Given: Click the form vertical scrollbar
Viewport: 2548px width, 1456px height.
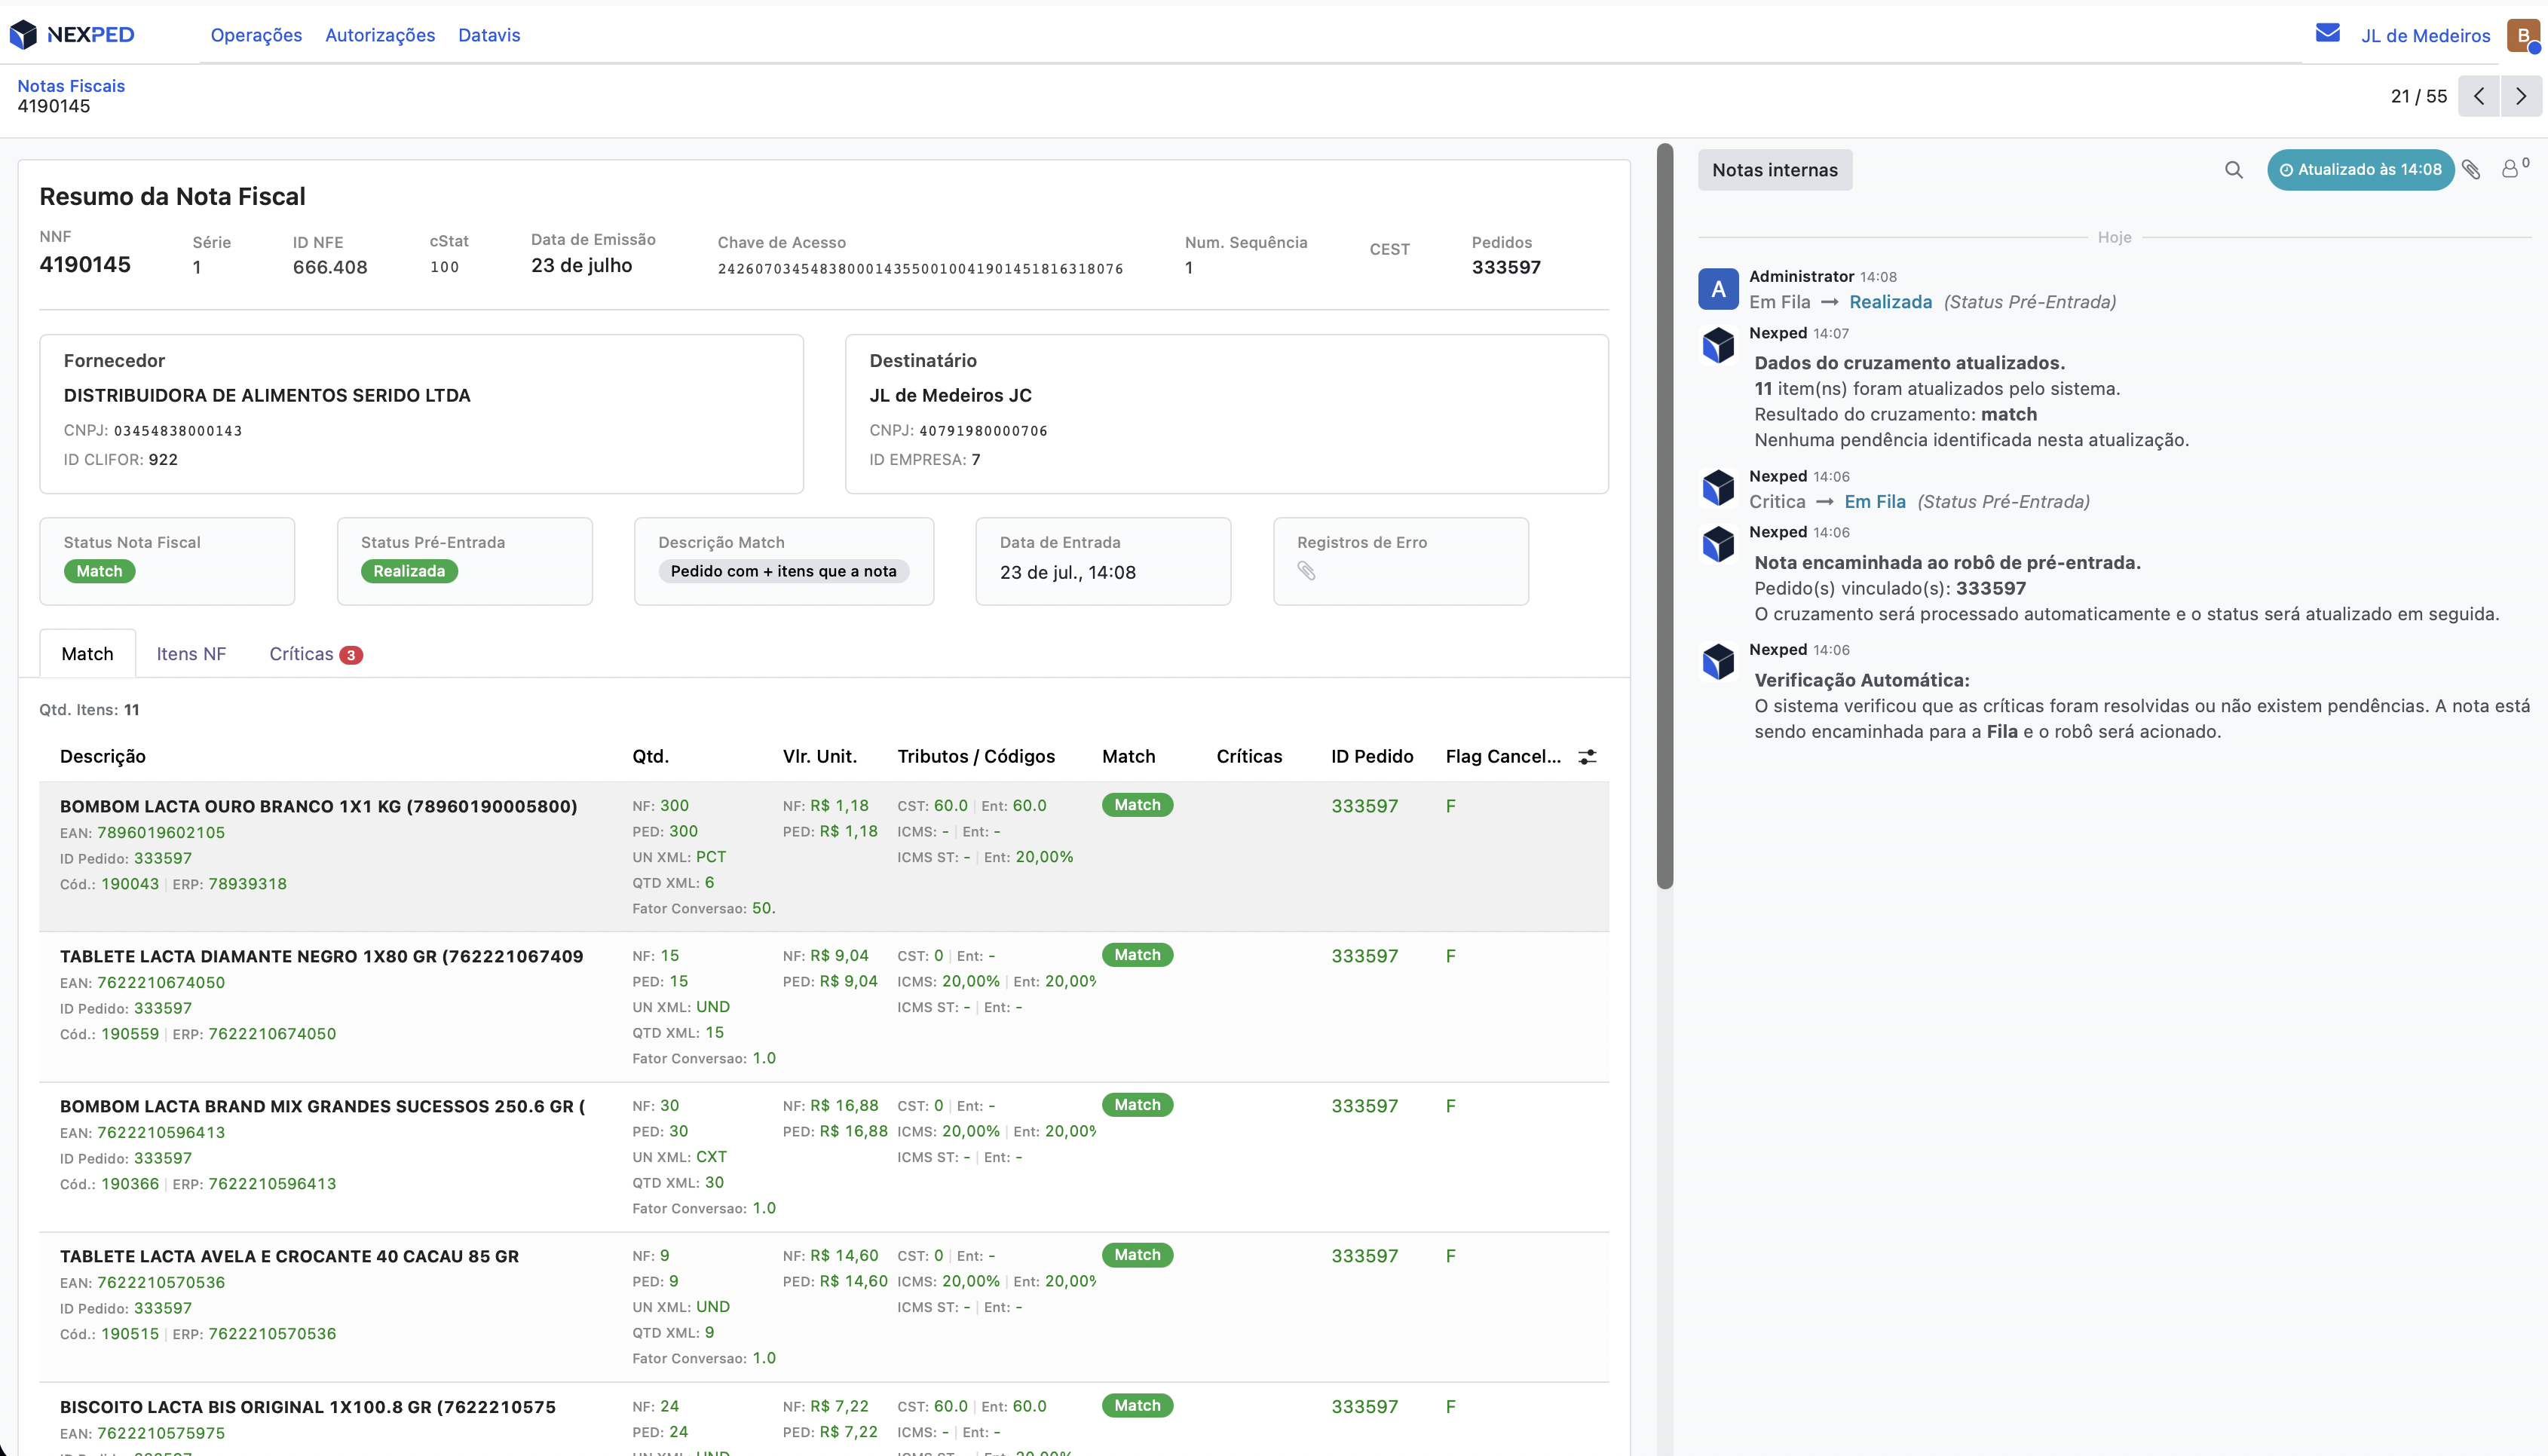Looking at the screenshot, I should (1664, 516).
